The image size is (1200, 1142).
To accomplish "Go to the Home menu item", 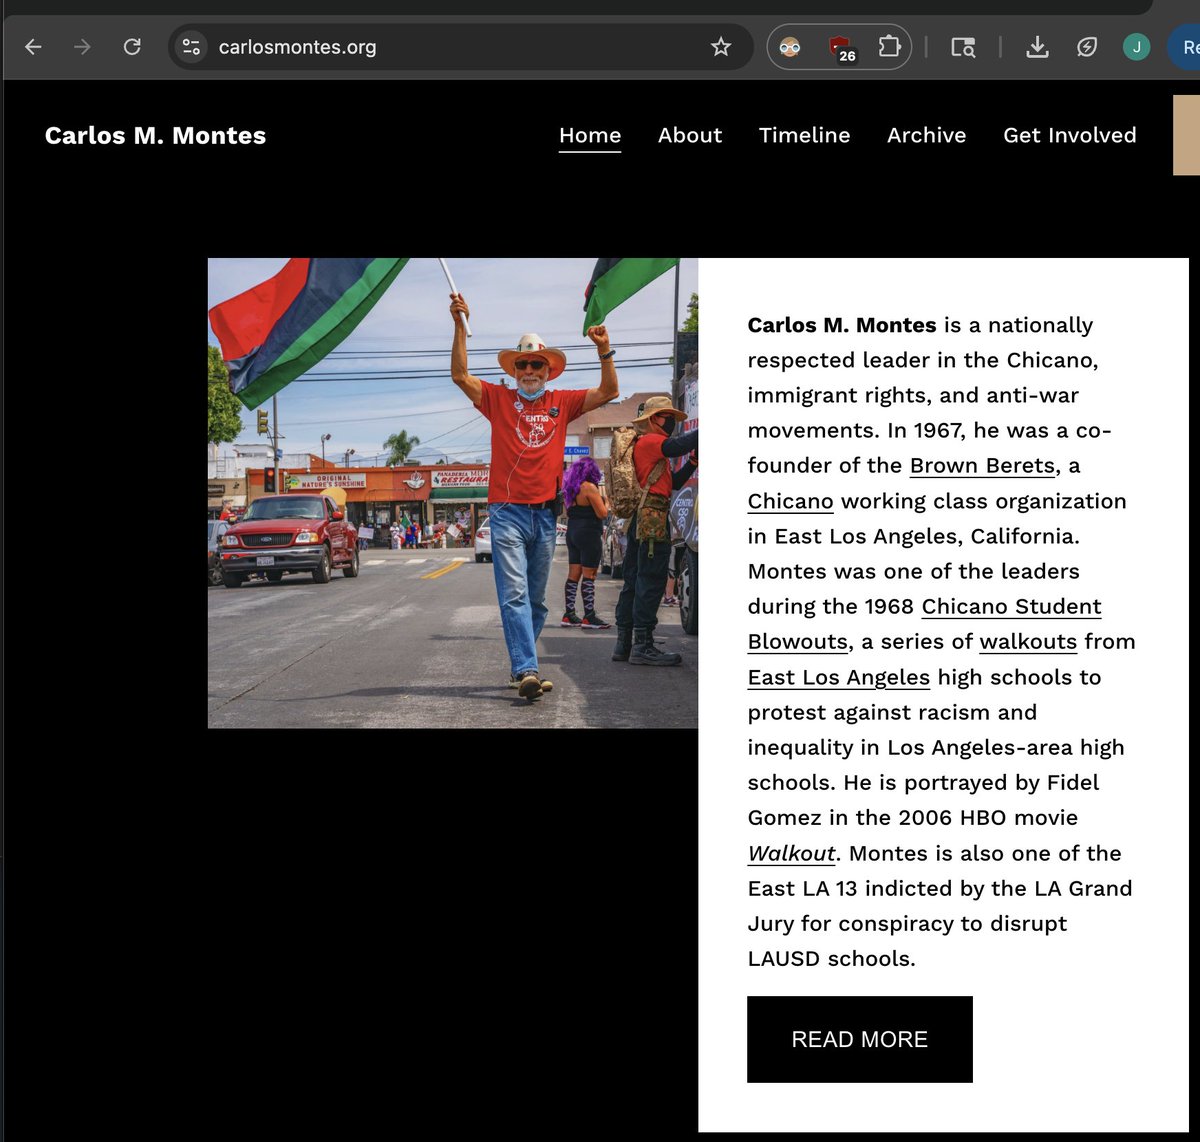I will pos(590,135).
